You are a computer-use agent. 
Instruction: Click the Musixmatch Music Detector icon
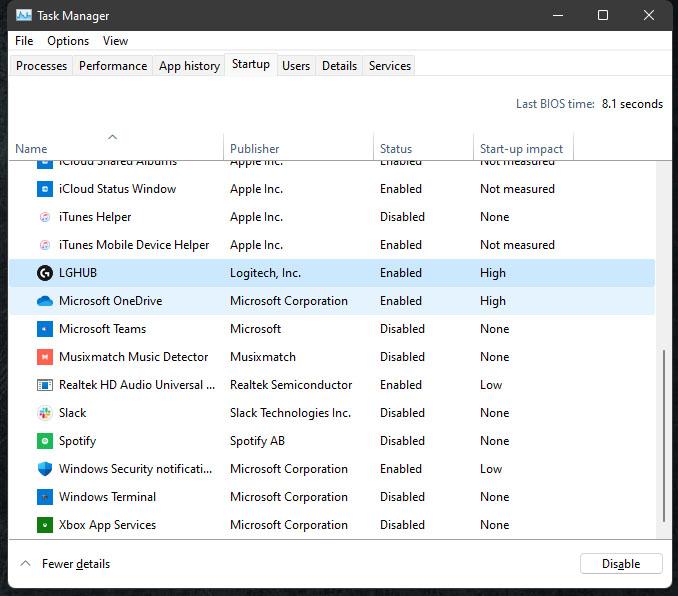(x=45, y=357)
